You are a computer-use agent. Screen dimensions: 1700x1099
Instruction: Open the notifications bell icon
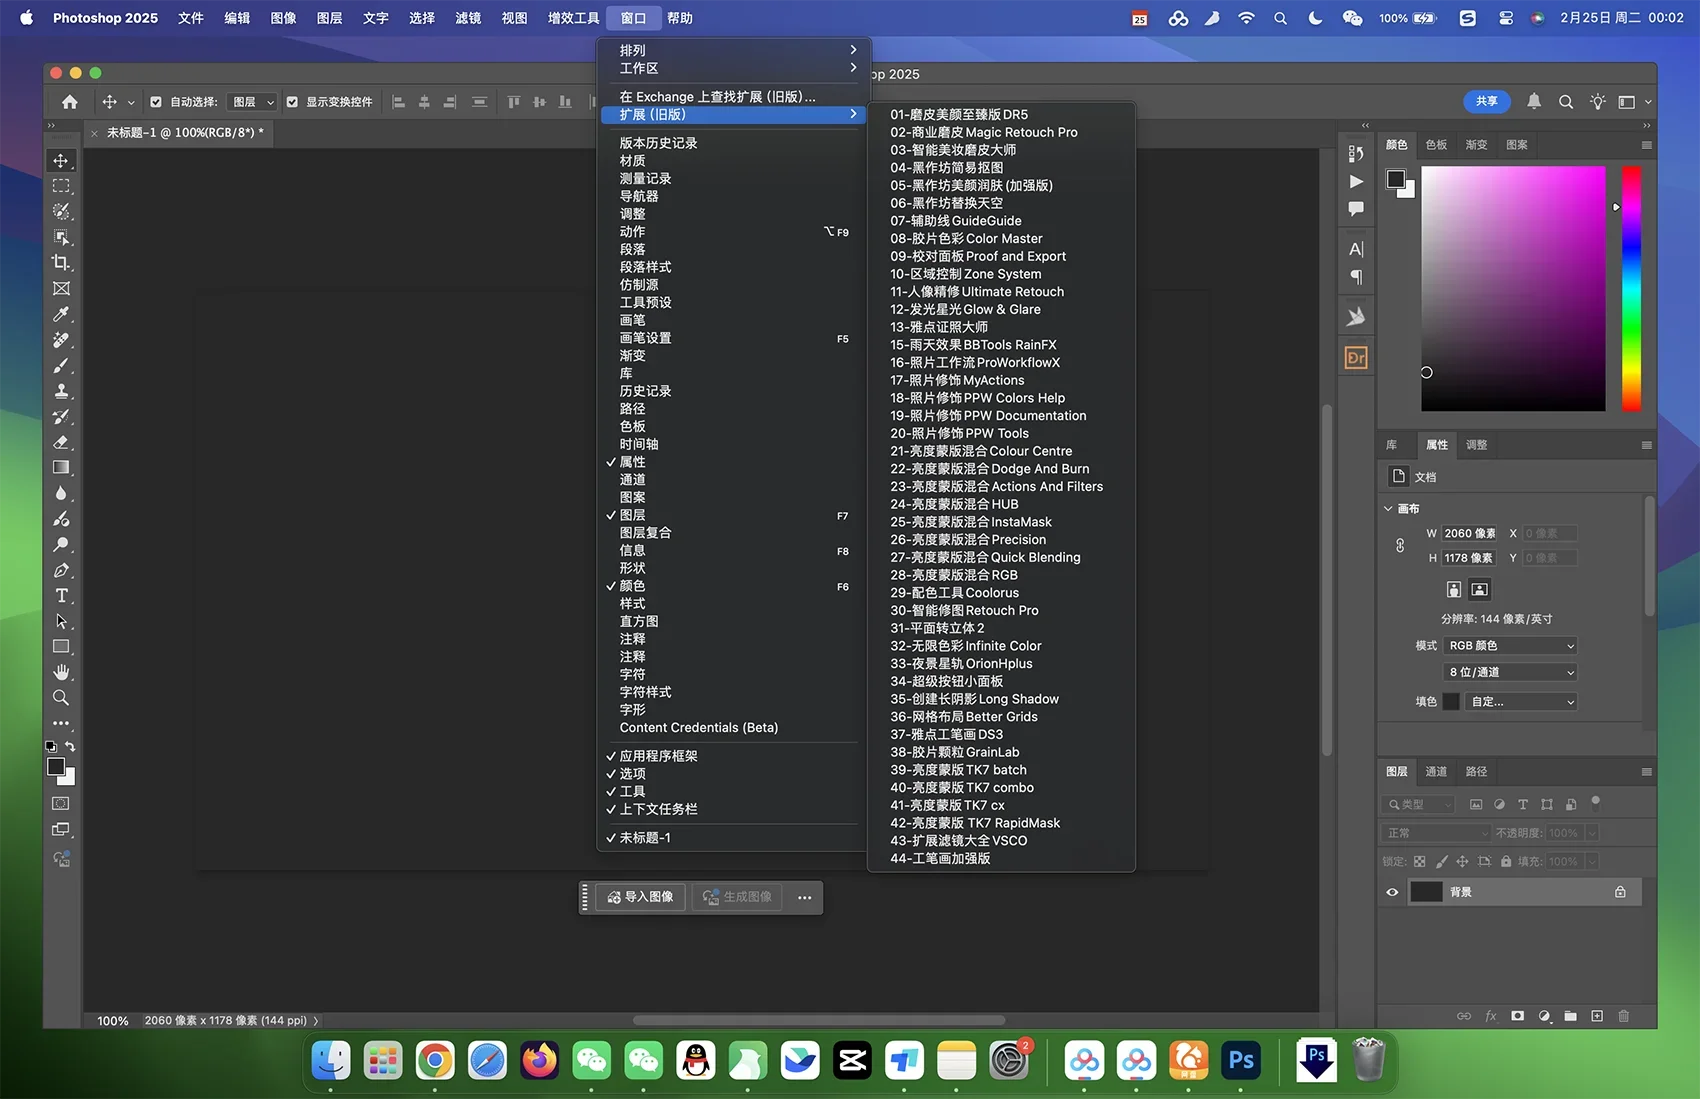tap(1534, 101)
